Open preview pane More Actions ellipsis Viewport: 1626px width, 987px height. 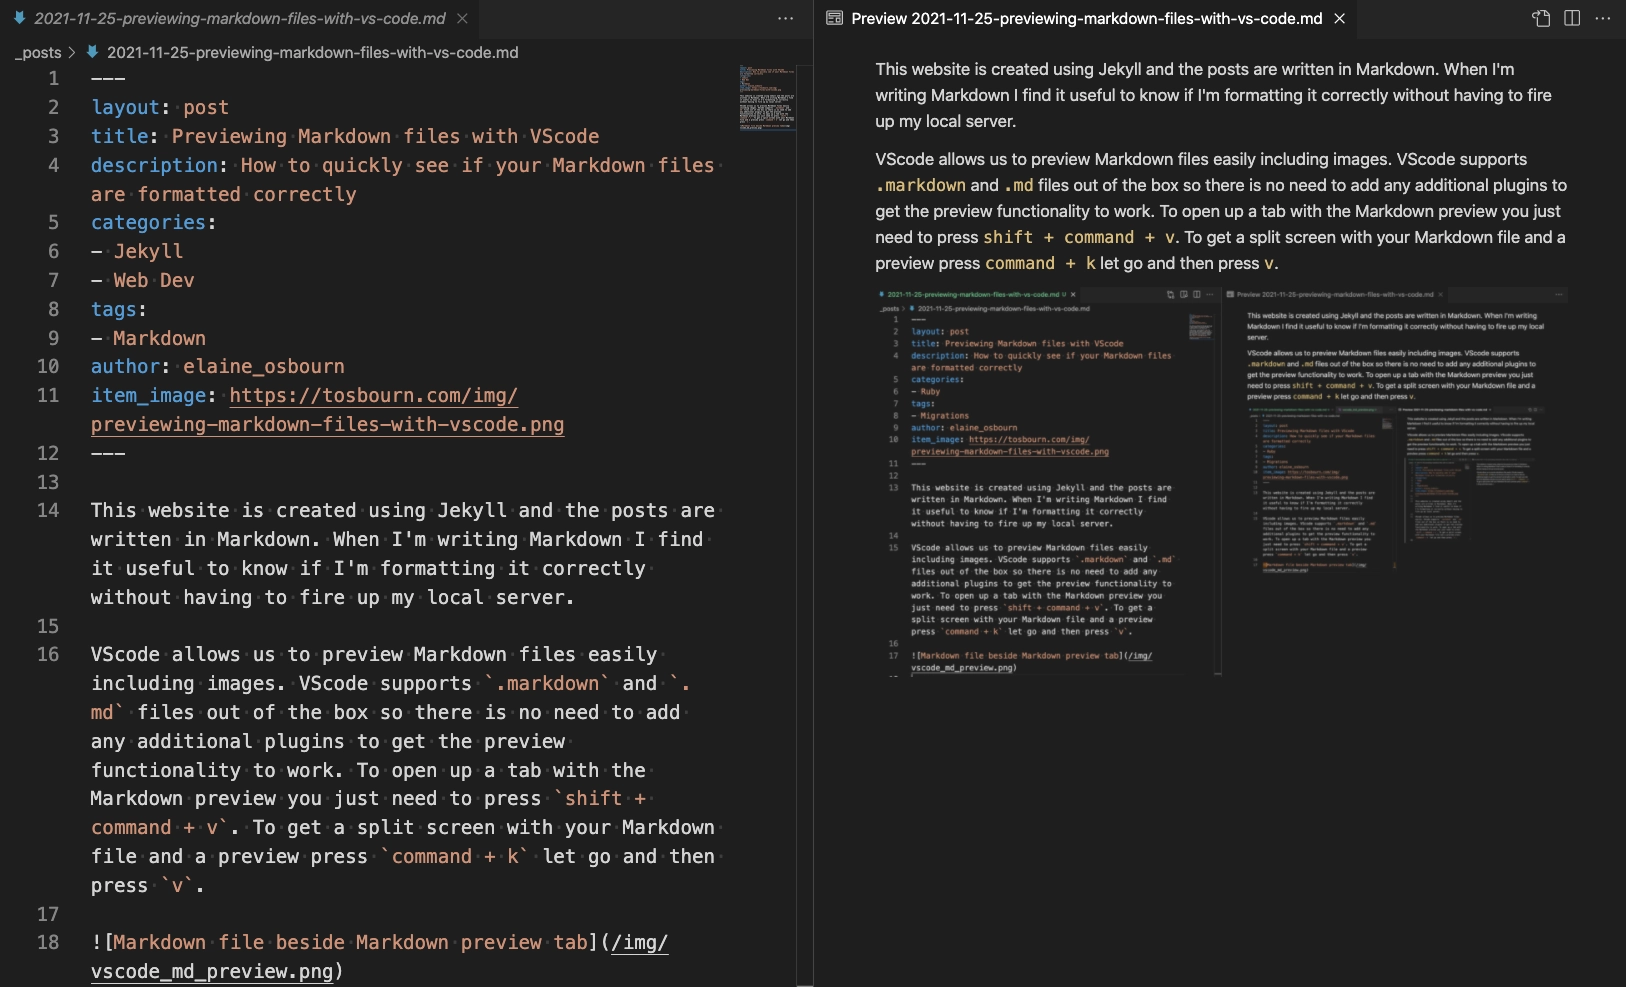click(1603, 19)
